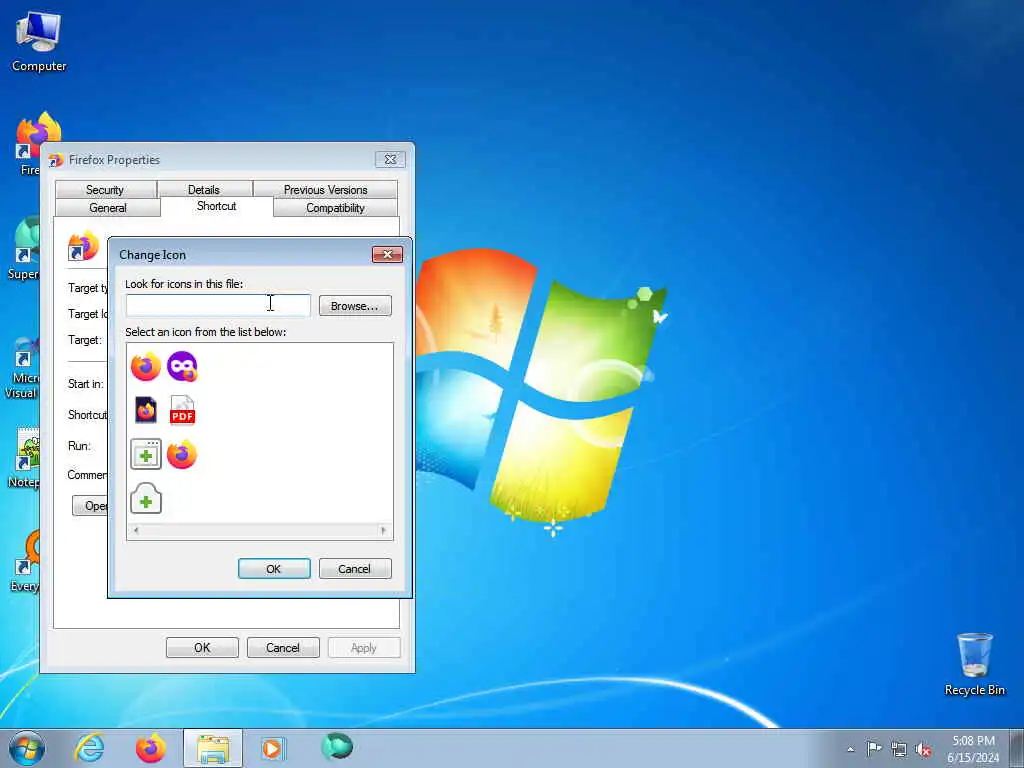Click the Super desktop shortcut with green globe
Image resolution: width=1024 pixels, height=768 pixels.
tap(25, 248)
